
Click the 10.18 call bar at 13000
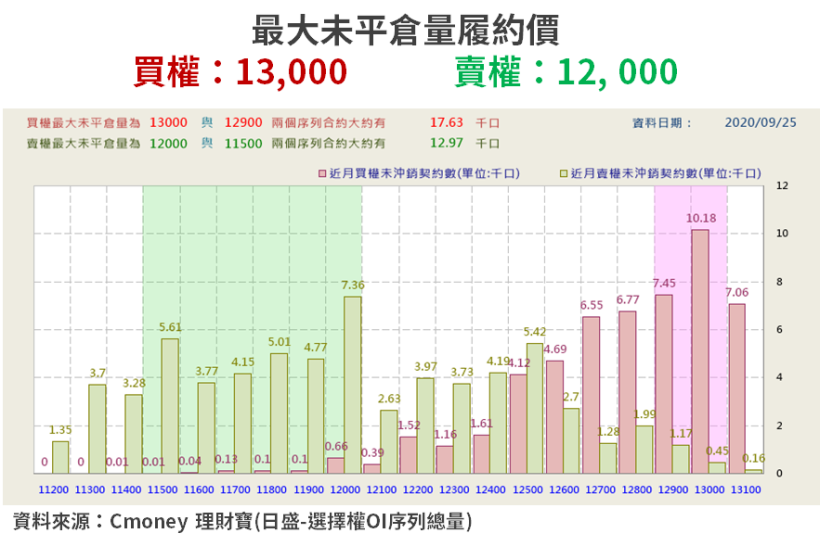coord(700,351)
